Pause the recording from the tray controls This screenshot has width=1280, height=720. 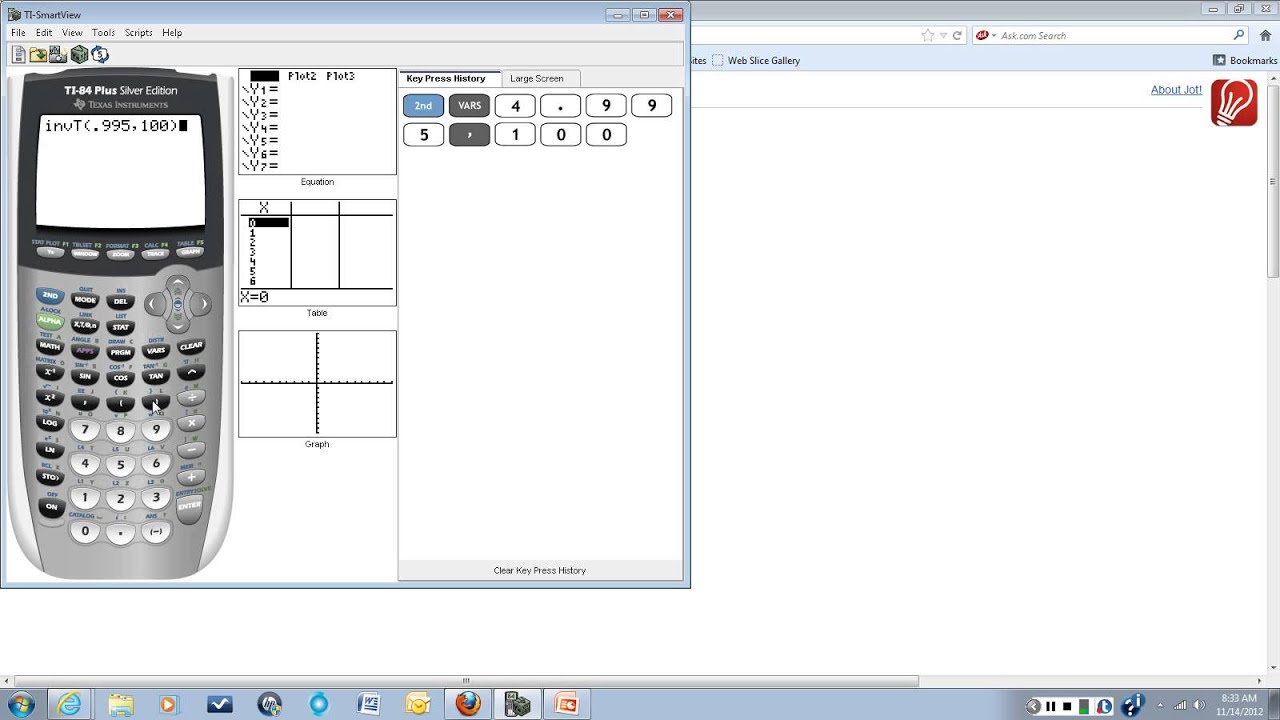pyautogui.click(x=1051, y=706)
